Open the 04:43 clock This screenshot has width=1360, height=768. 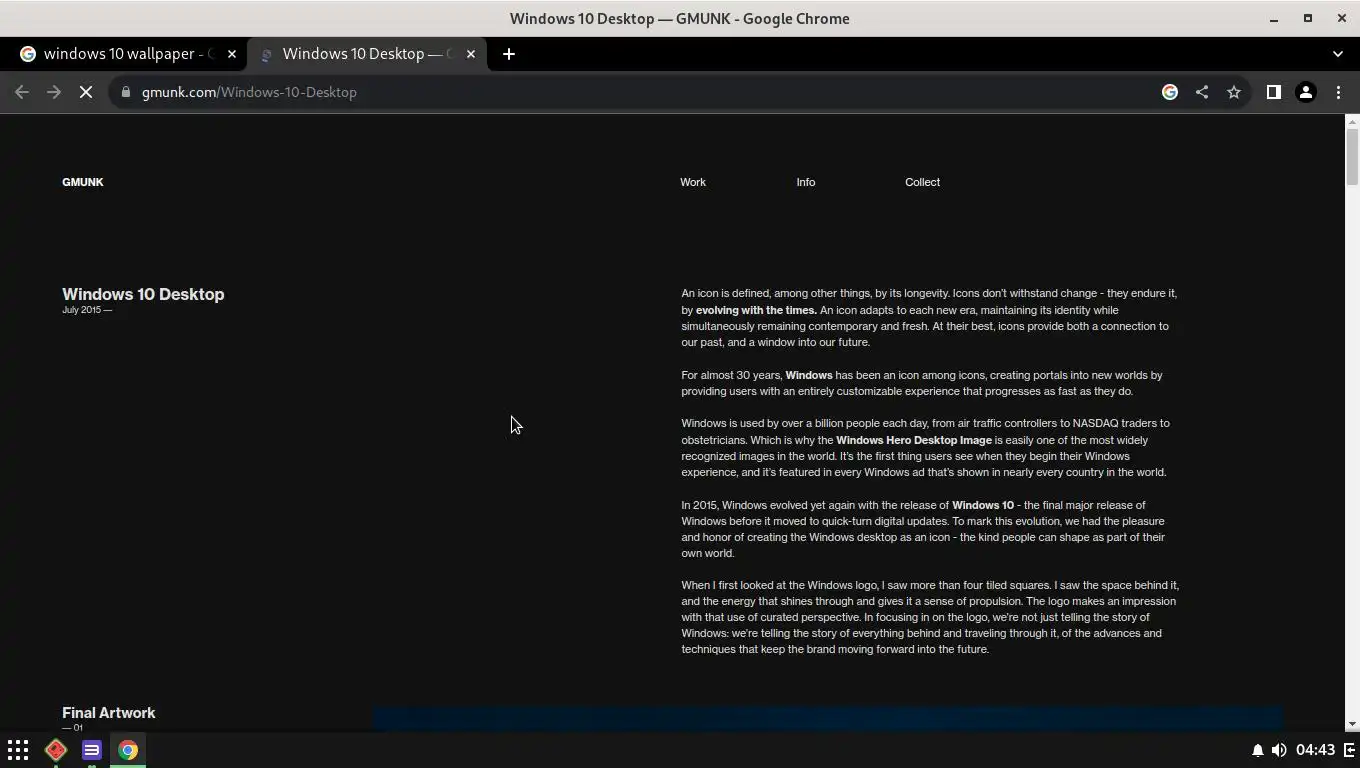pyautogui.click(x=1316, y=750)
